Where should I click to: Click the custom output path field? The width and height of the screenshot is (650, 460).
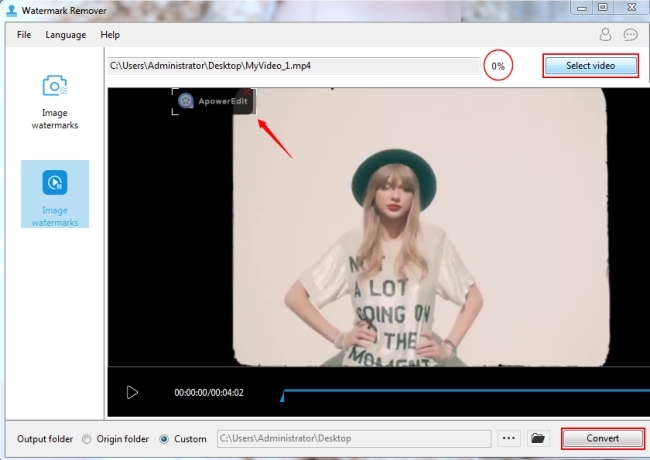[x=352, y=438]
